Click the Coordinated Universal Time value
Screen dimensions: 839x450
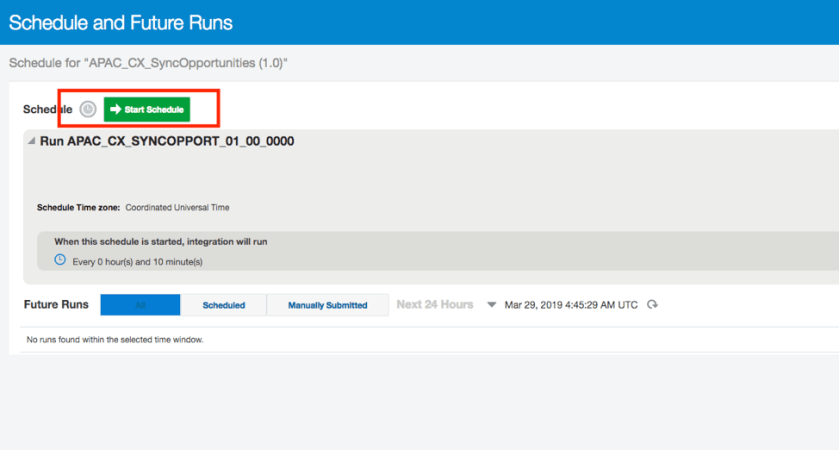click(x=177, y=208)
